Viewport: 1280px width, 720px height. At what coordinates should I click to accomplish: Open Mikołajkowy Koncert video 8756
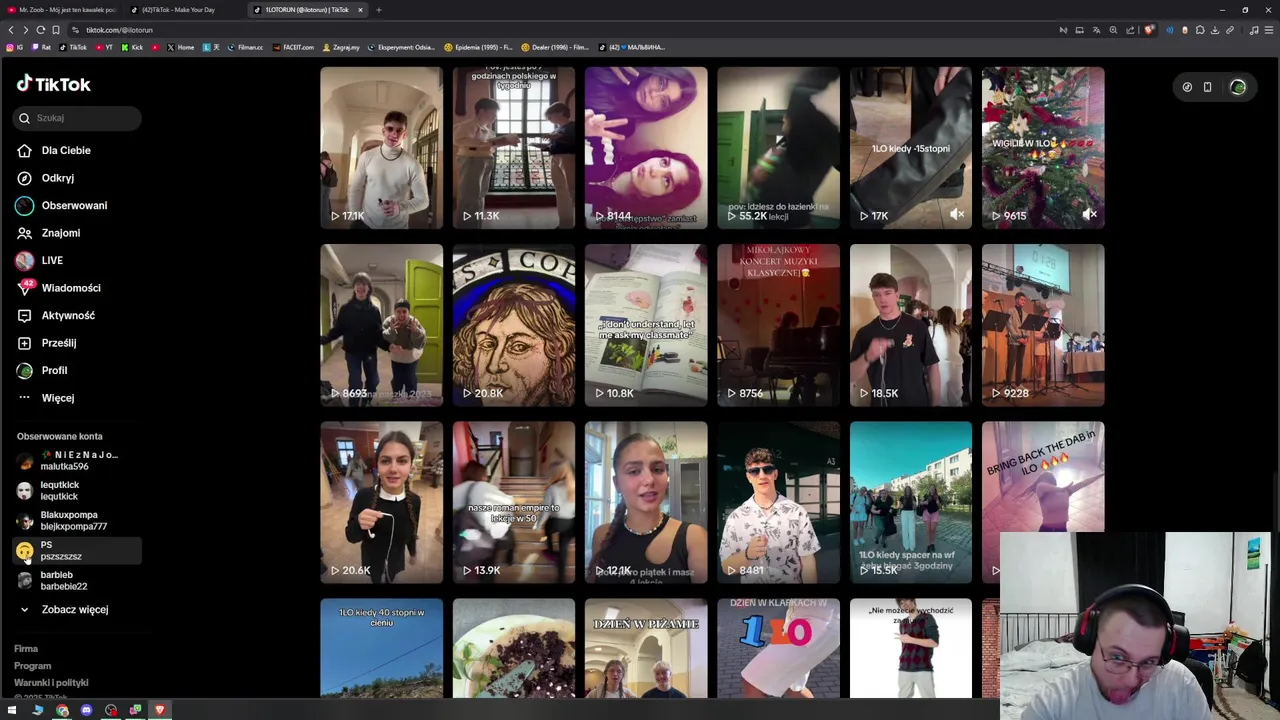tap(778, 325)
